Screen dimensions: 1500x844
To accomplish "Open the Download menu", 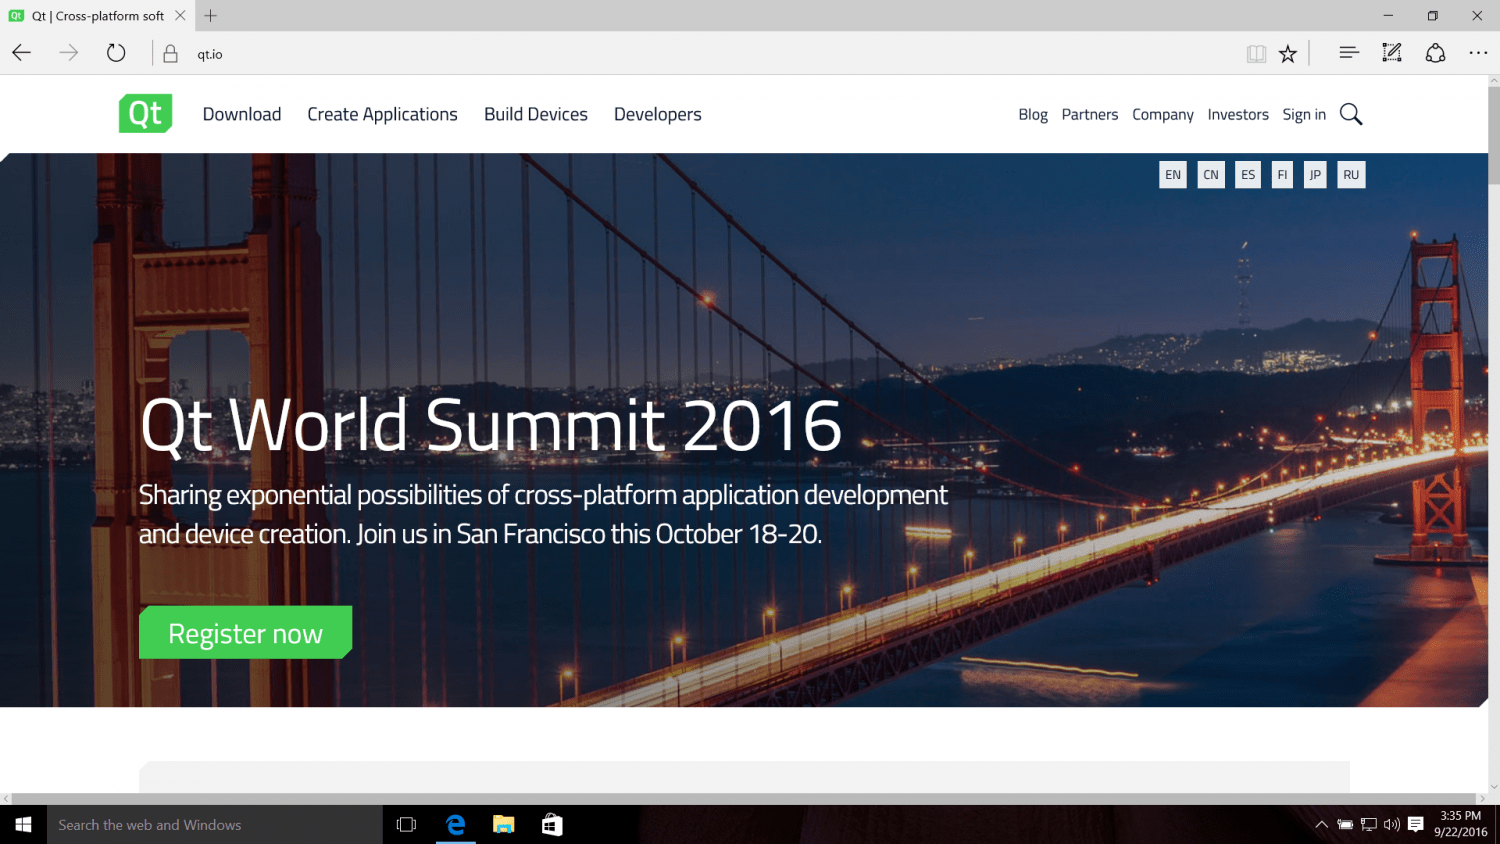I will coord(242,114).
